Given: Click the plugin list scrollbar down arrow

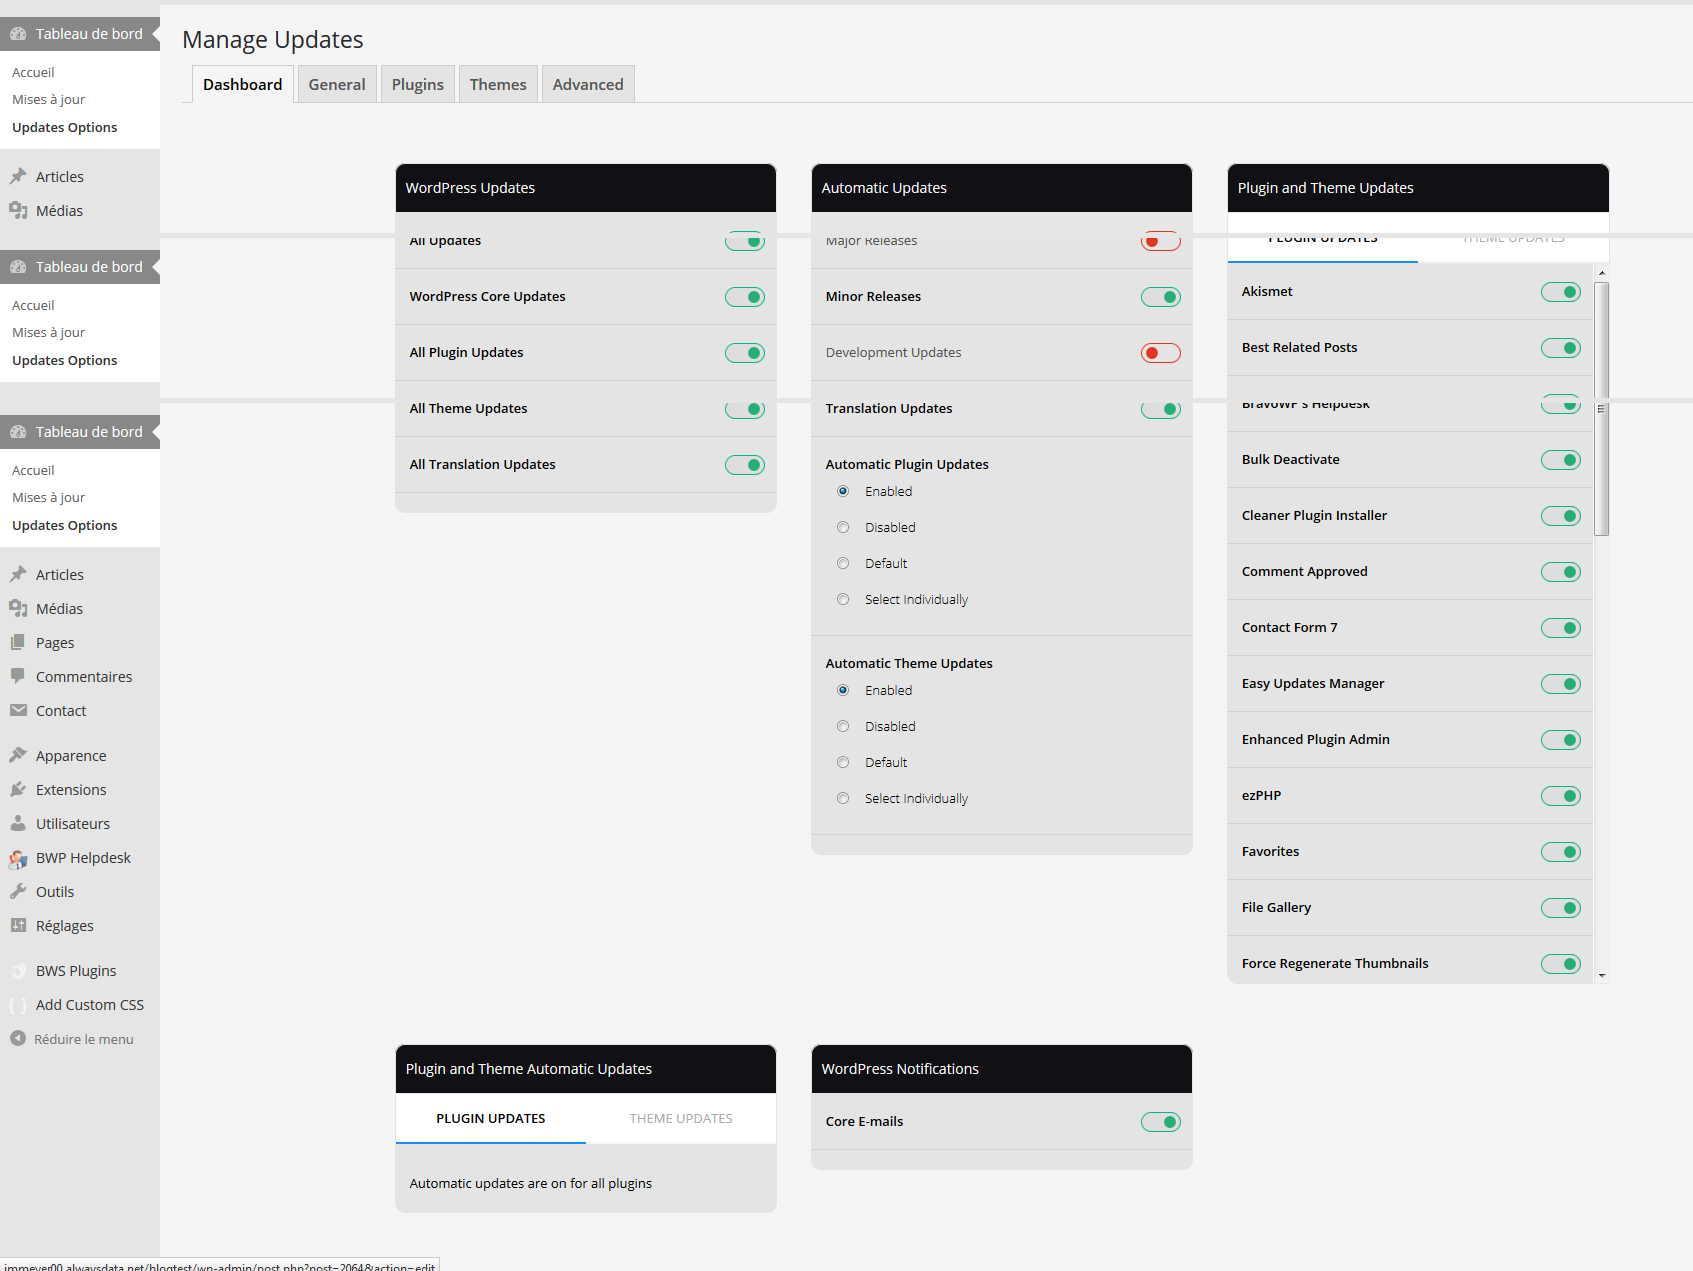Looking at the screenshot, I should click(1602, 975).
